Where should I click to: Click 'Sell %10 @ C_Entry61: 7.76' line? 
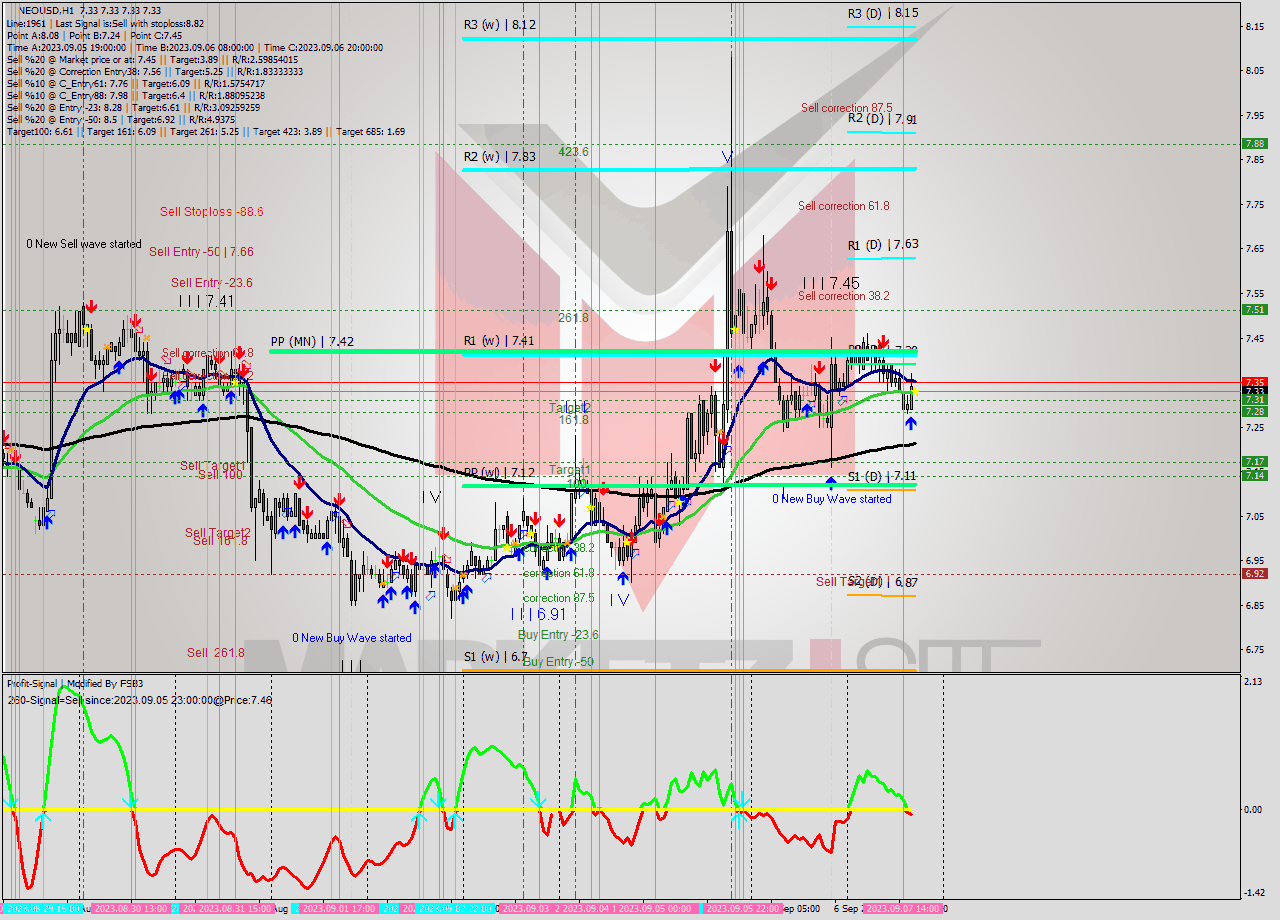click(x=135, y=83)
